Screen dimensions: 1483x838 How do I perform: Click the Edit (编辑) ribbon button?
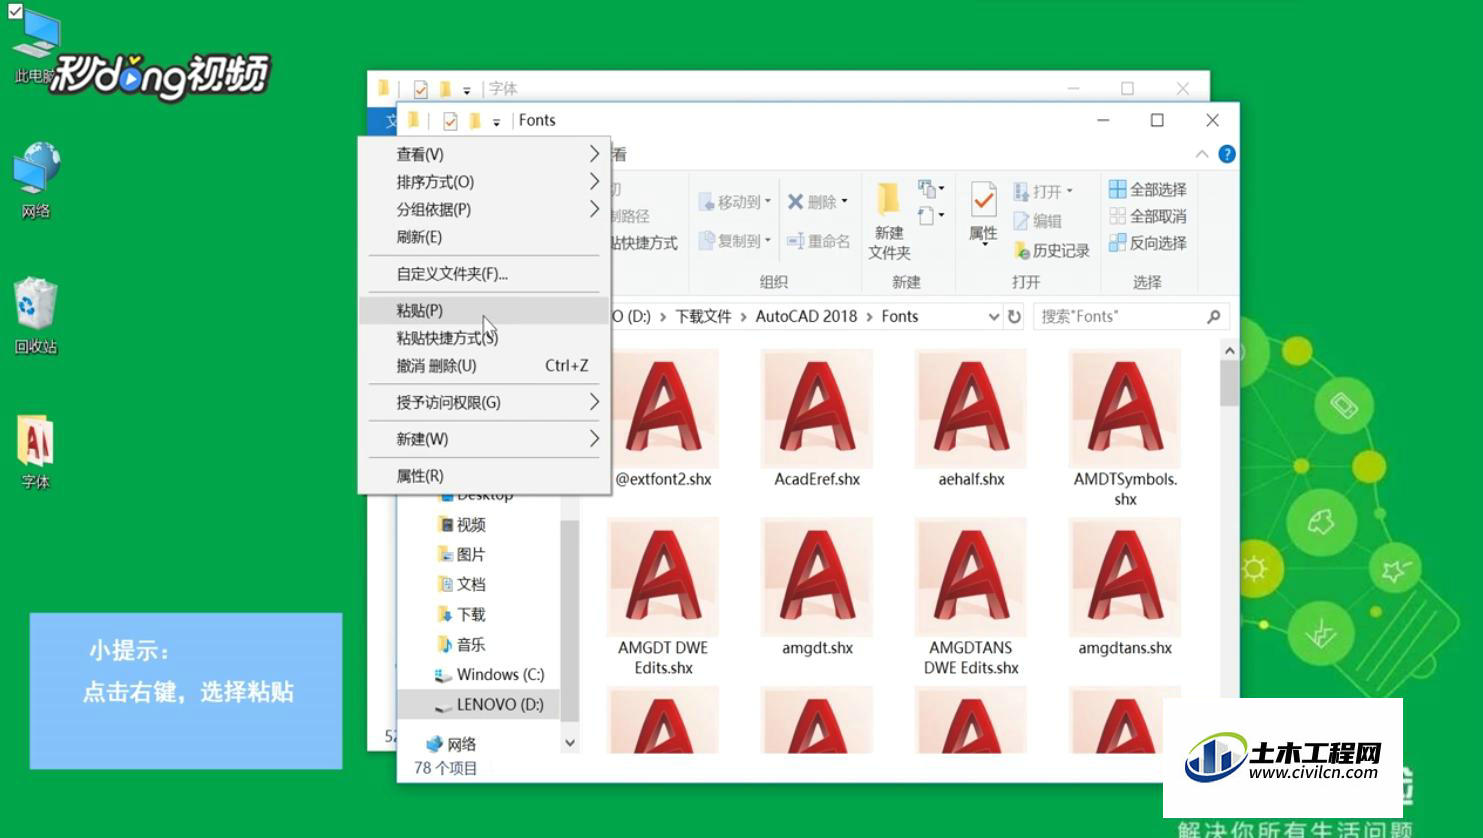click(1037, 221)
